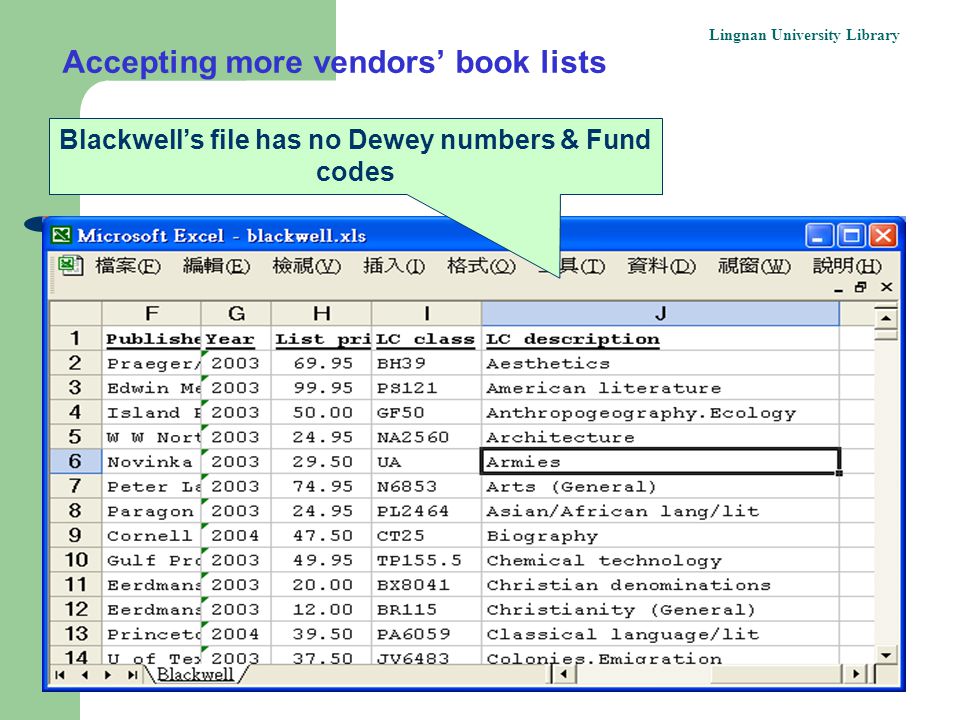Select column I header
The height and width of the screenshot is (720, 960).
[x=427, y=313]
